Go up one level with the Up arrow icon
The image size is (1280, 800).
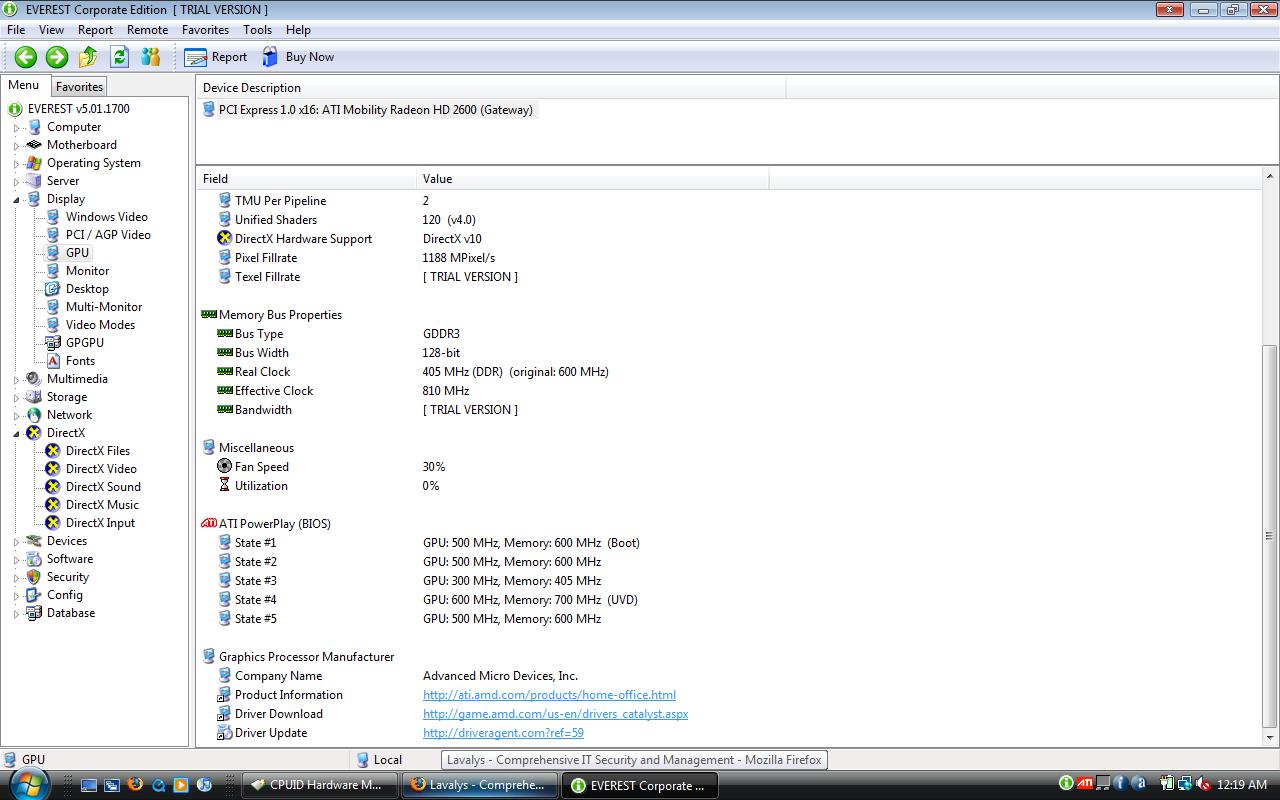88,57
